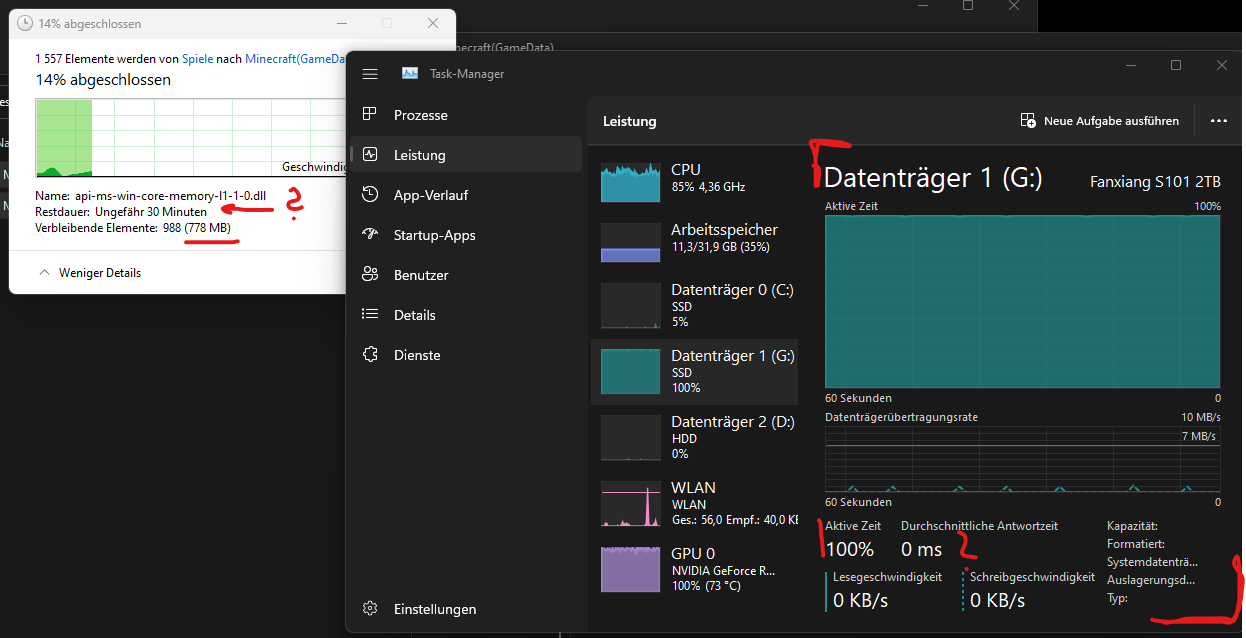1246x638 pixels.
Task: Collapse details via the Weniger Details chevron
Action: pos(44,272)
